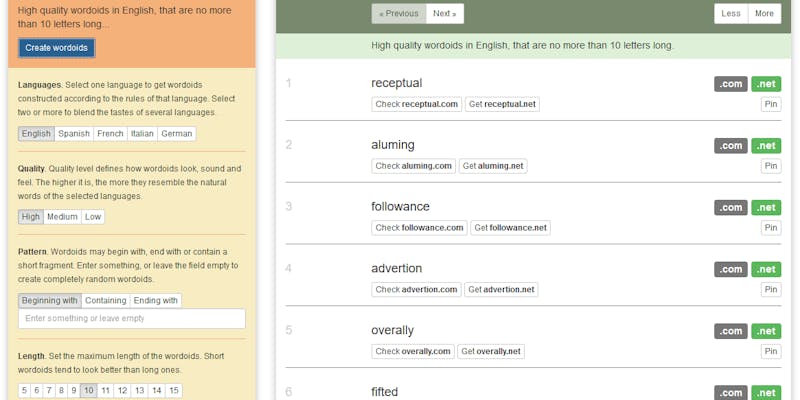Click .net badge for aluming

tap(766, 146)
